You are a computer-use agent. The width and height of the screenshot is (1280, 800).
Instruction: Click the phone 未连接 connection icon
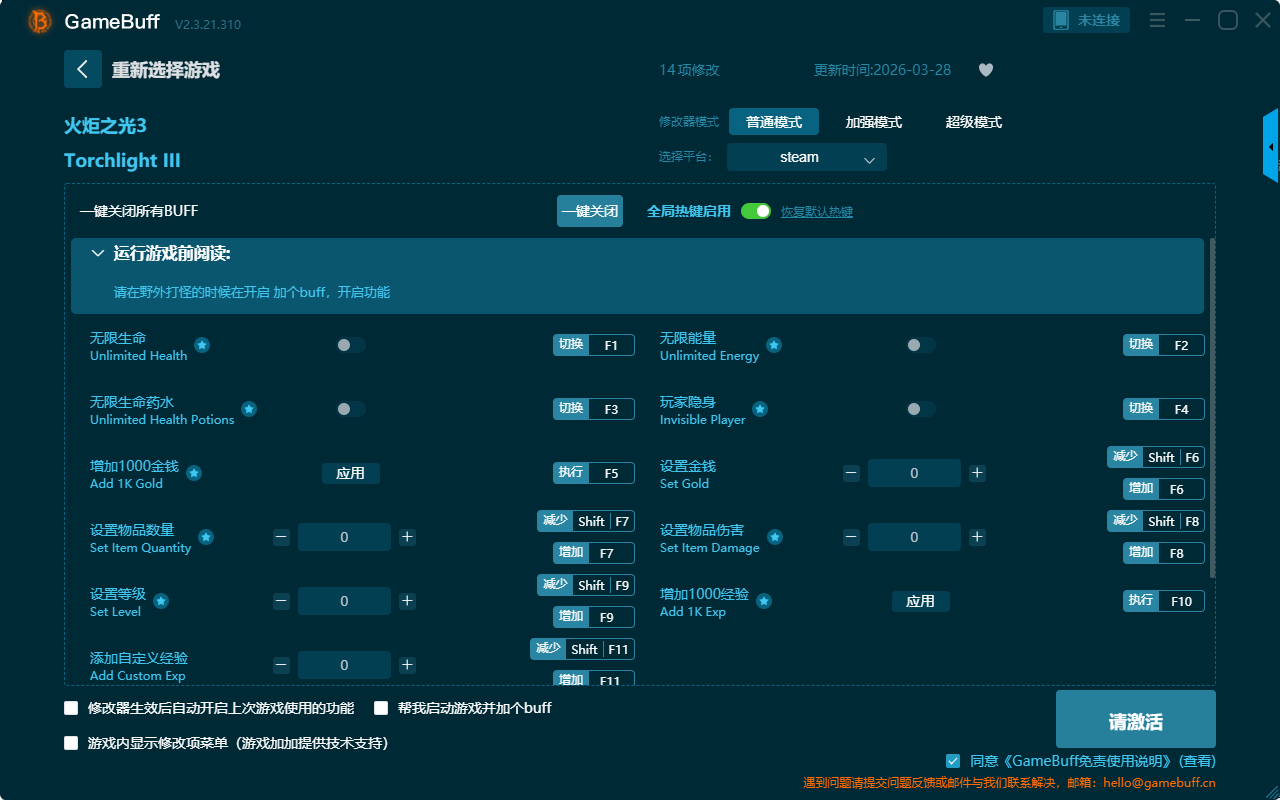(1086, 20)
